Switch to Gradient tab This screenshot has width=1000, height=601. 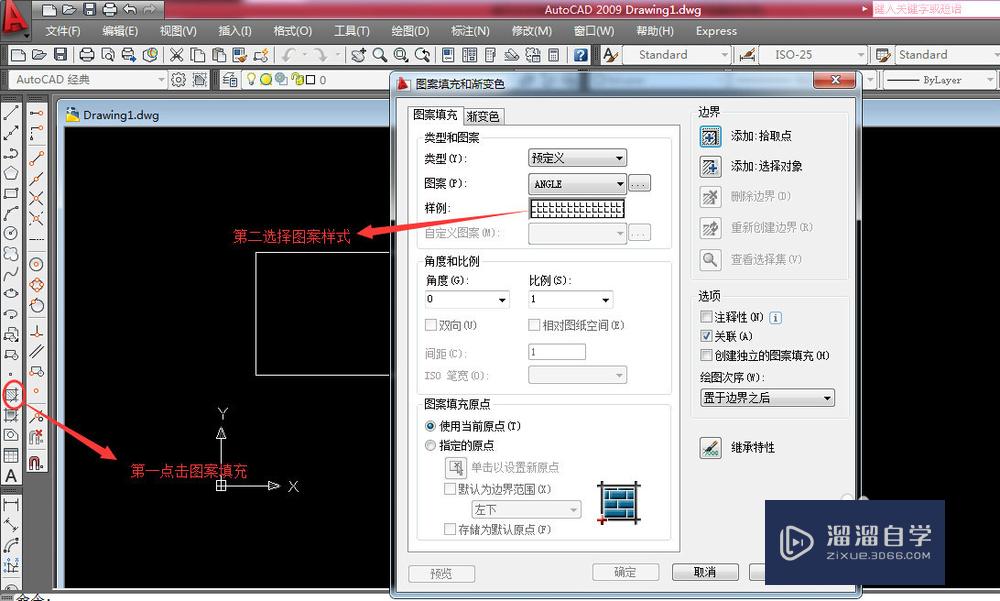[483, 116]
